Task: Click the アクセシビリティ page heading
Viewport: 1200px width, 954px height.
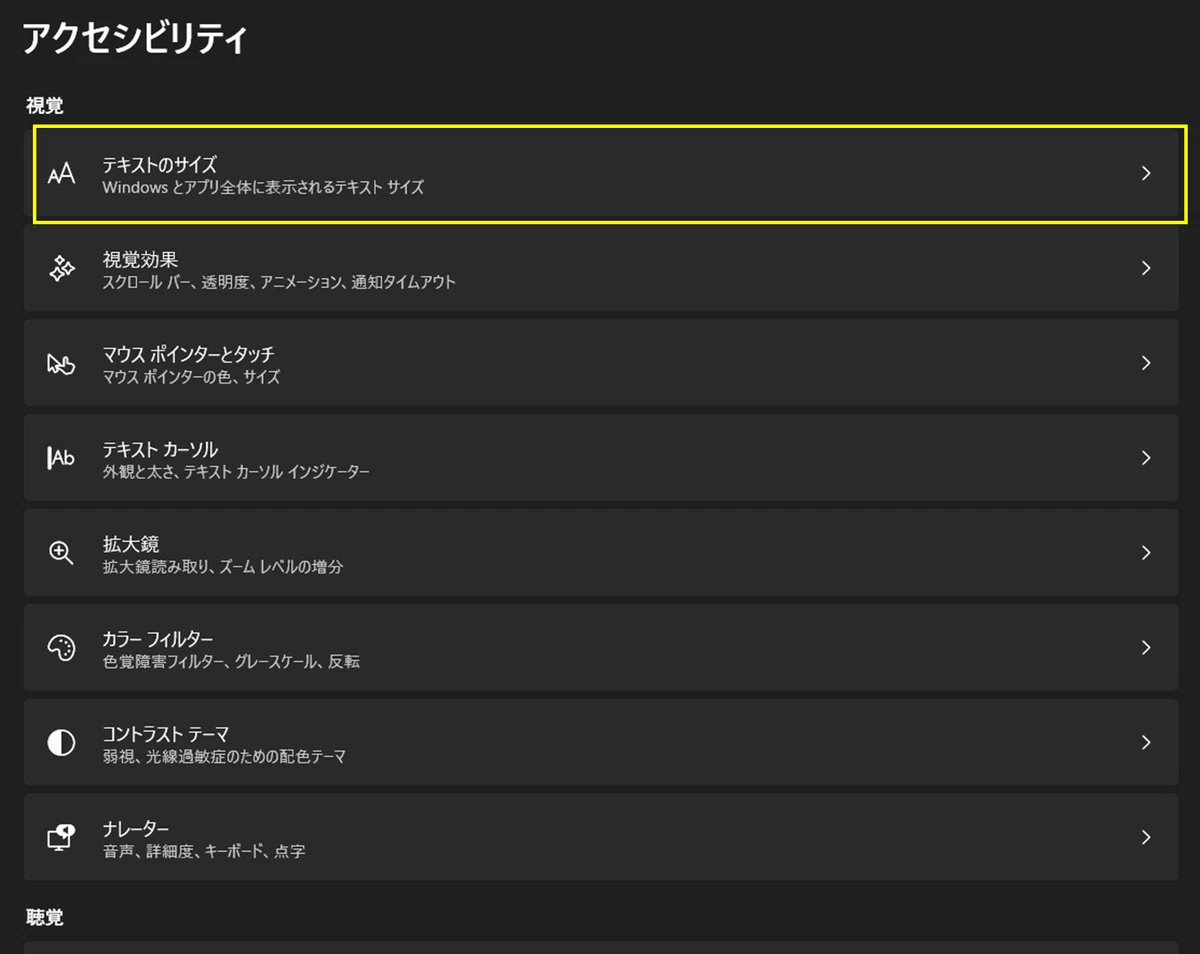Action: coord(135,39)
